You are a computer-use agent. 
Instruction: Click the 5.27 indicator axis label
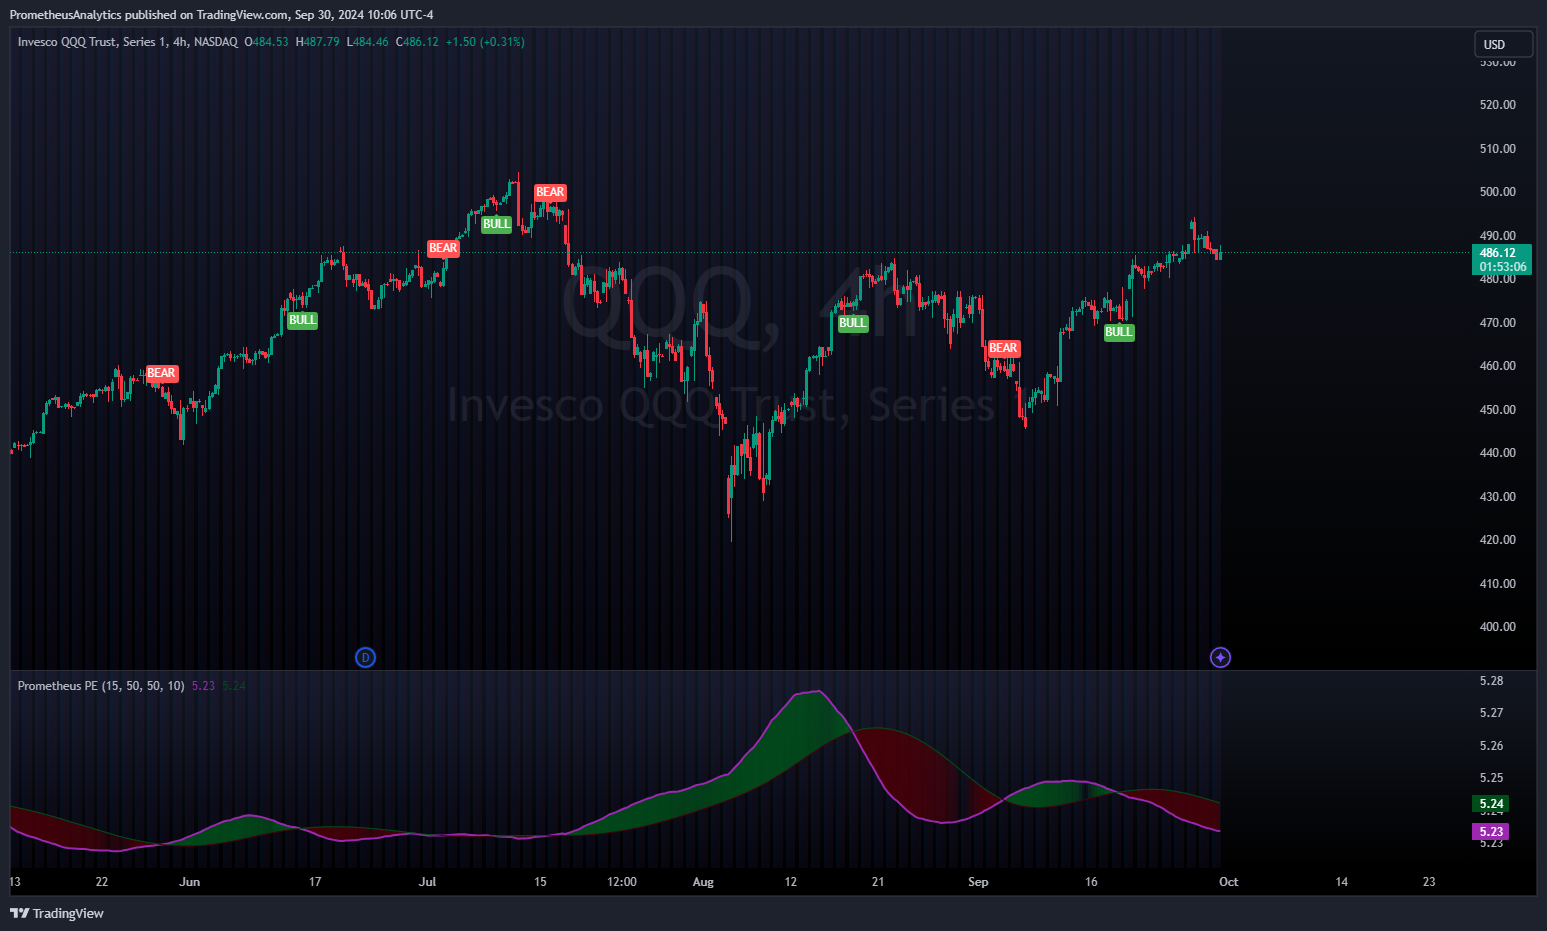point(1491,713)
